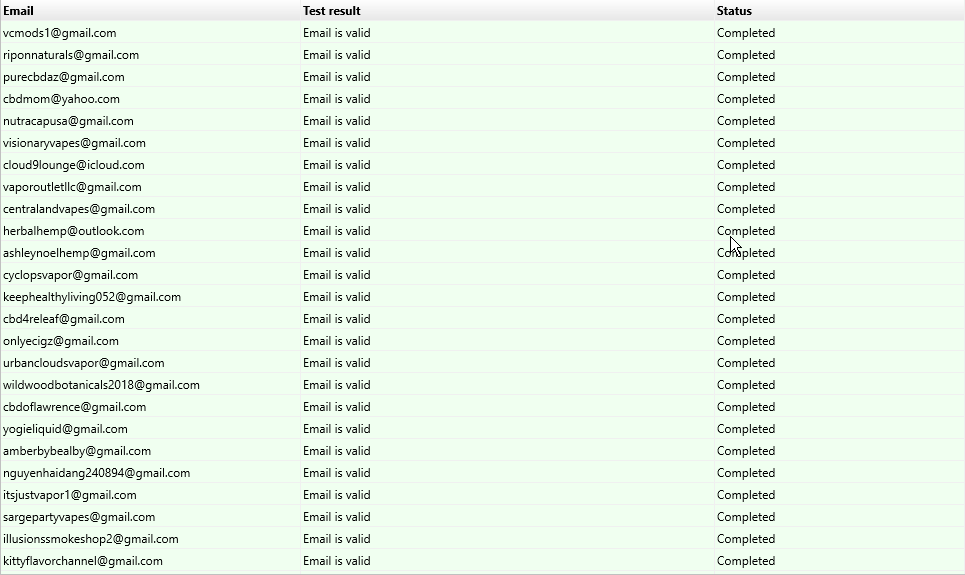Click the Status column header
The width and height of the screenshot is (965, 575).
click(734, 11)
